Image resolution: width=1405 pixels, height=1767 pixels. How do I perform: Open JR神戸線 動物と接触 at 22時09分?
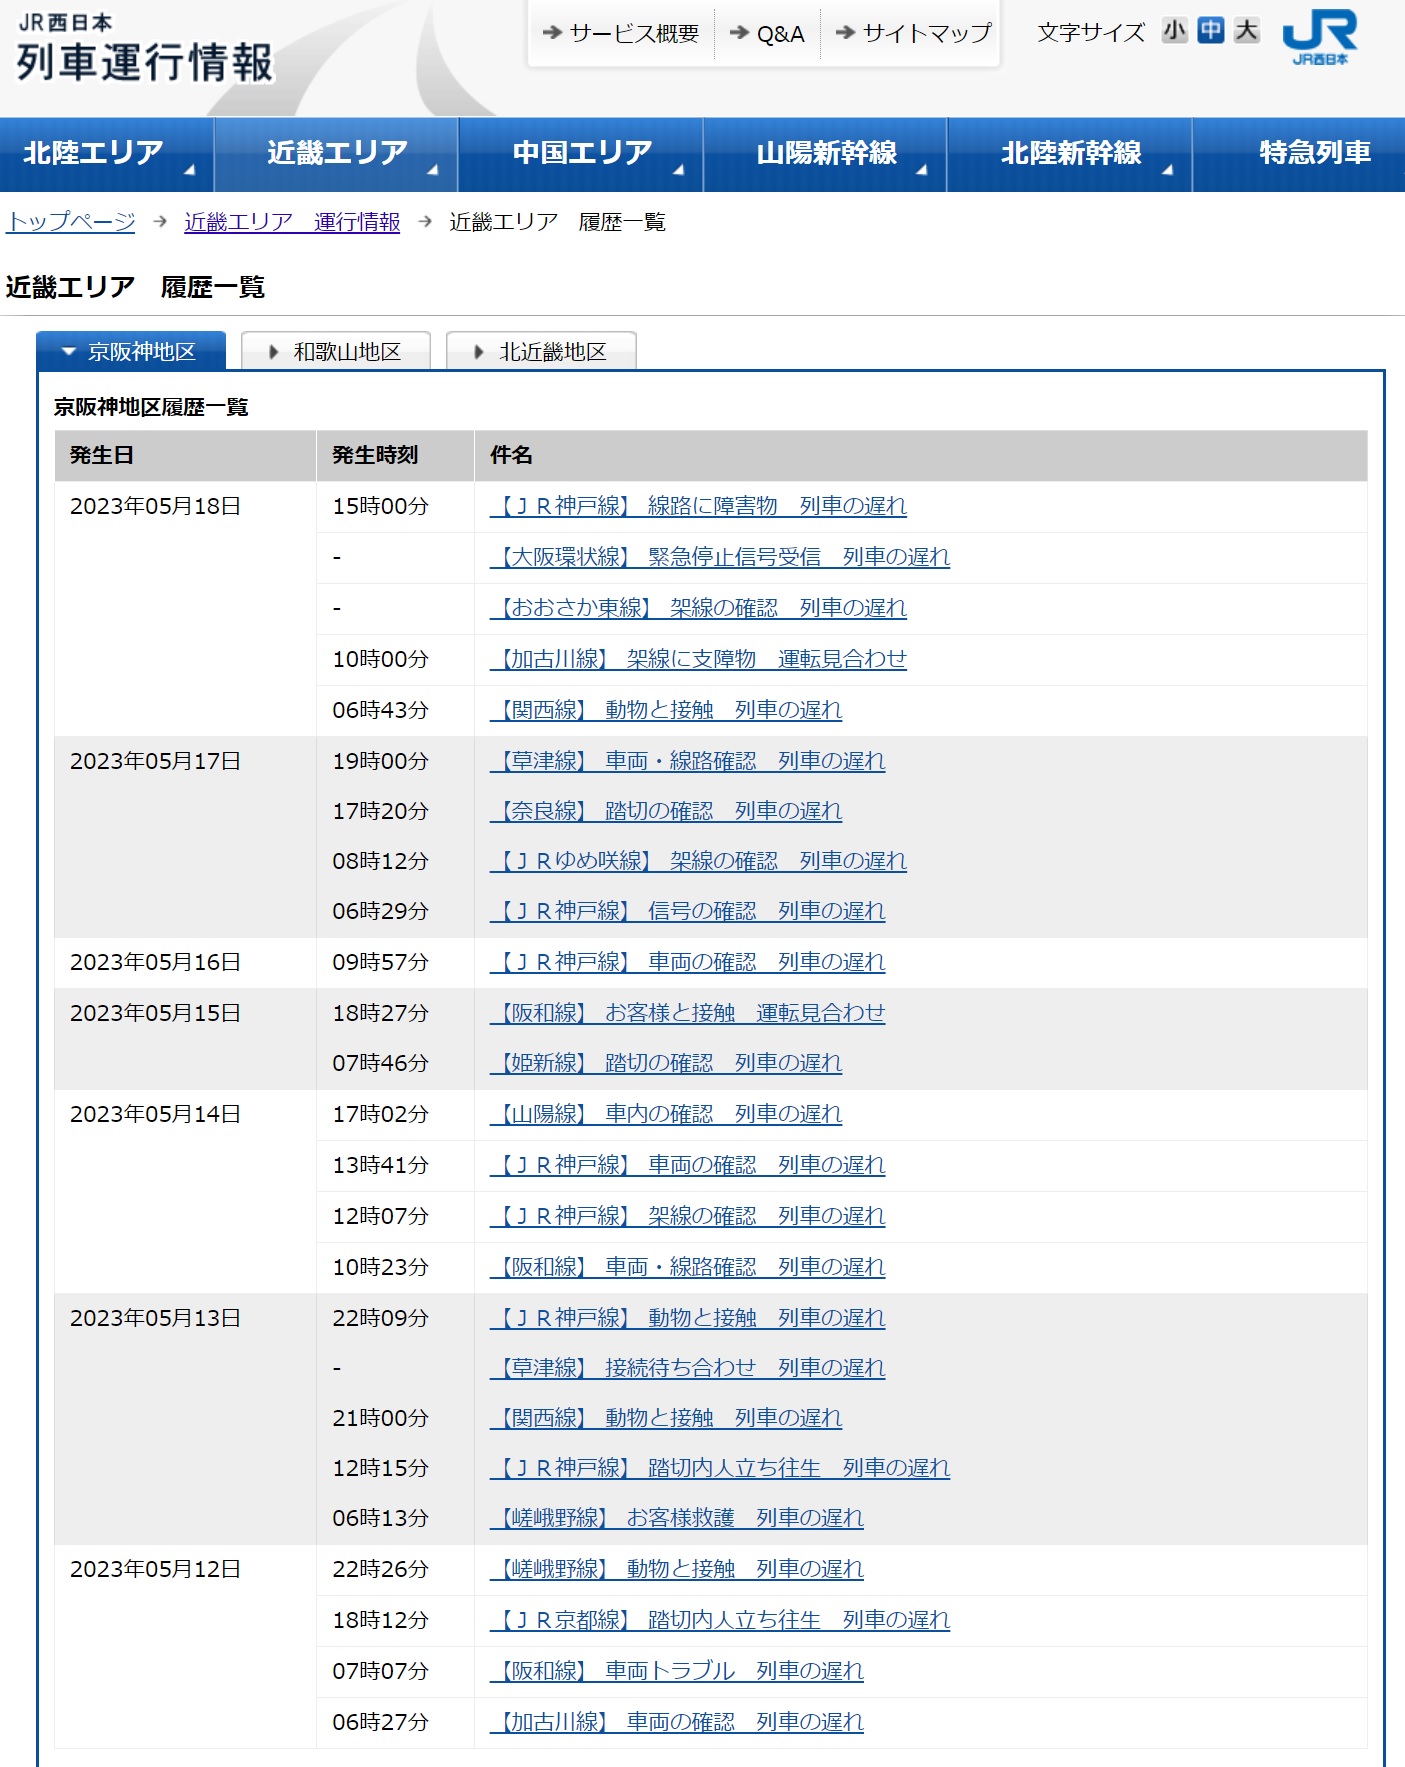click(687, 1318)
